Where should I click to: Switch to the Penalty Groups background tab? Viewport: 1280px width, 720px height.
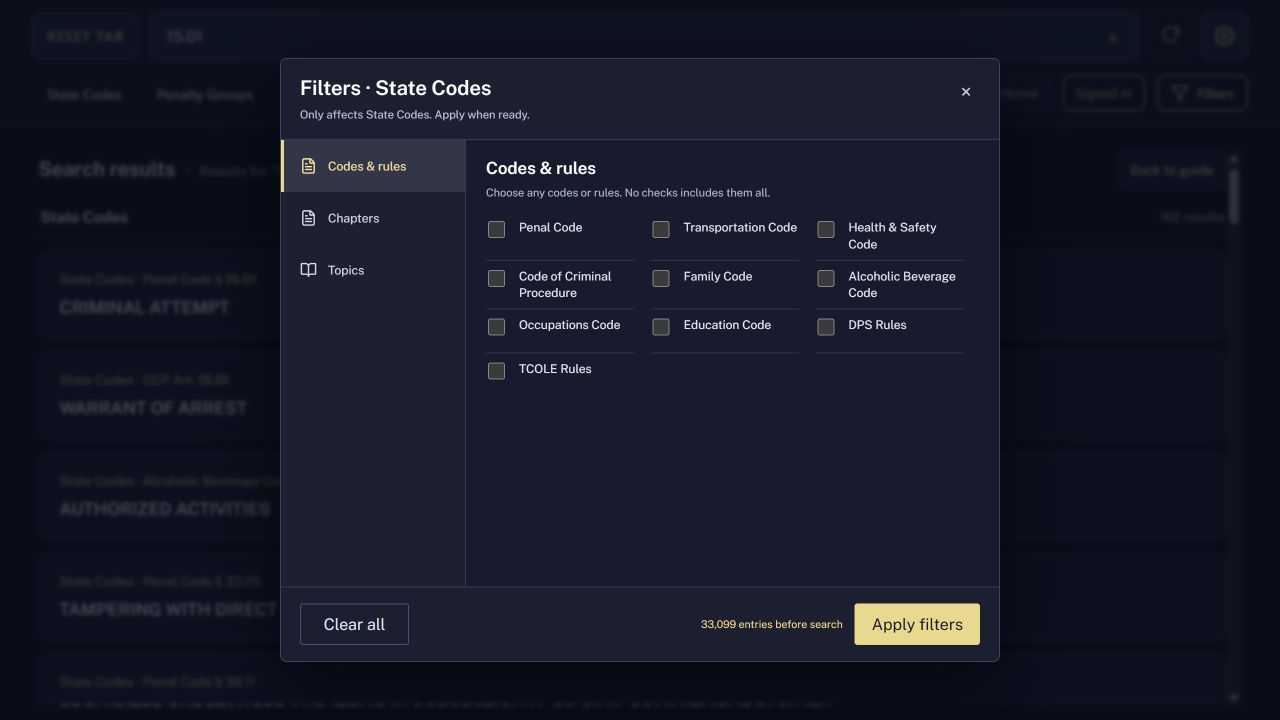pyautogui.click(x=205, y=95)
